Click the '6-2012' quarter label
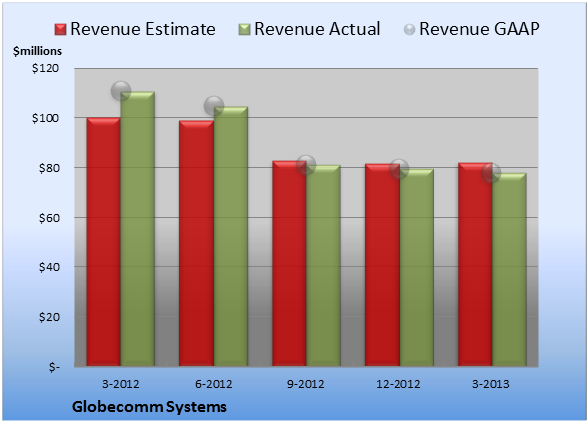The image size is (588, 422). click(x=214, y=384)
